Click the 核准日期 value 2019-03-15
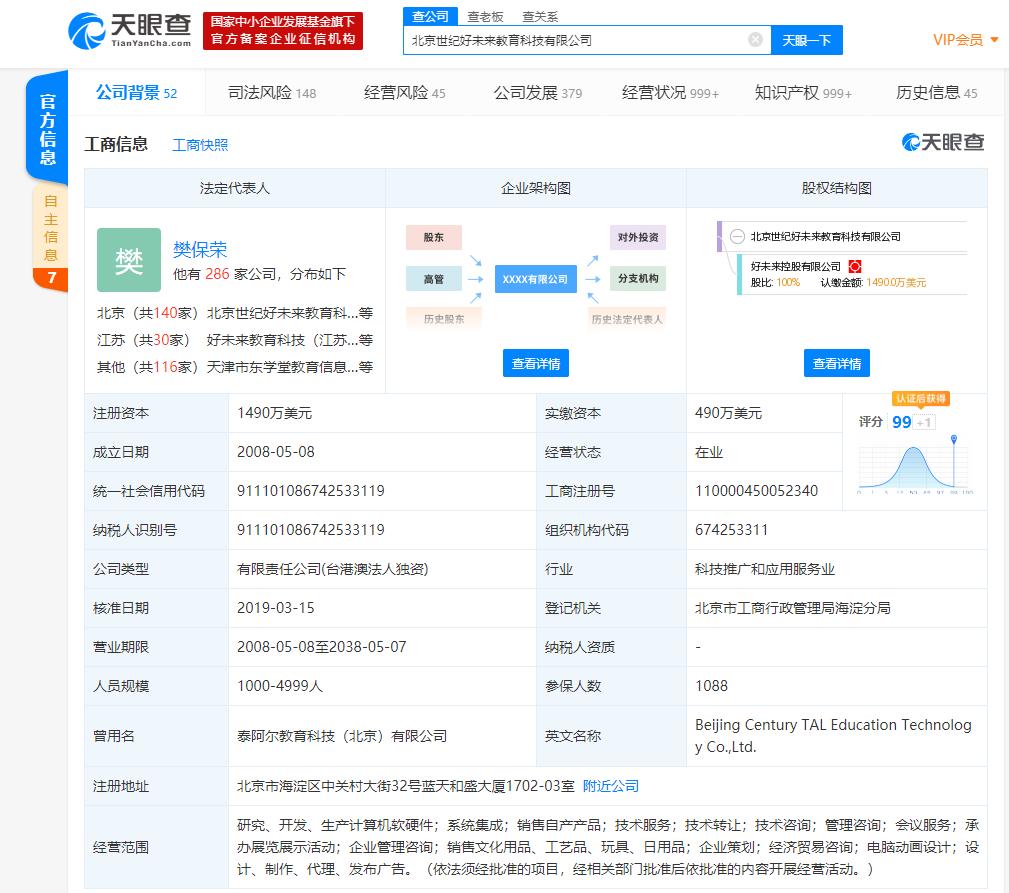The height and width of the screenshot is (893, 1009). point(276,608)
